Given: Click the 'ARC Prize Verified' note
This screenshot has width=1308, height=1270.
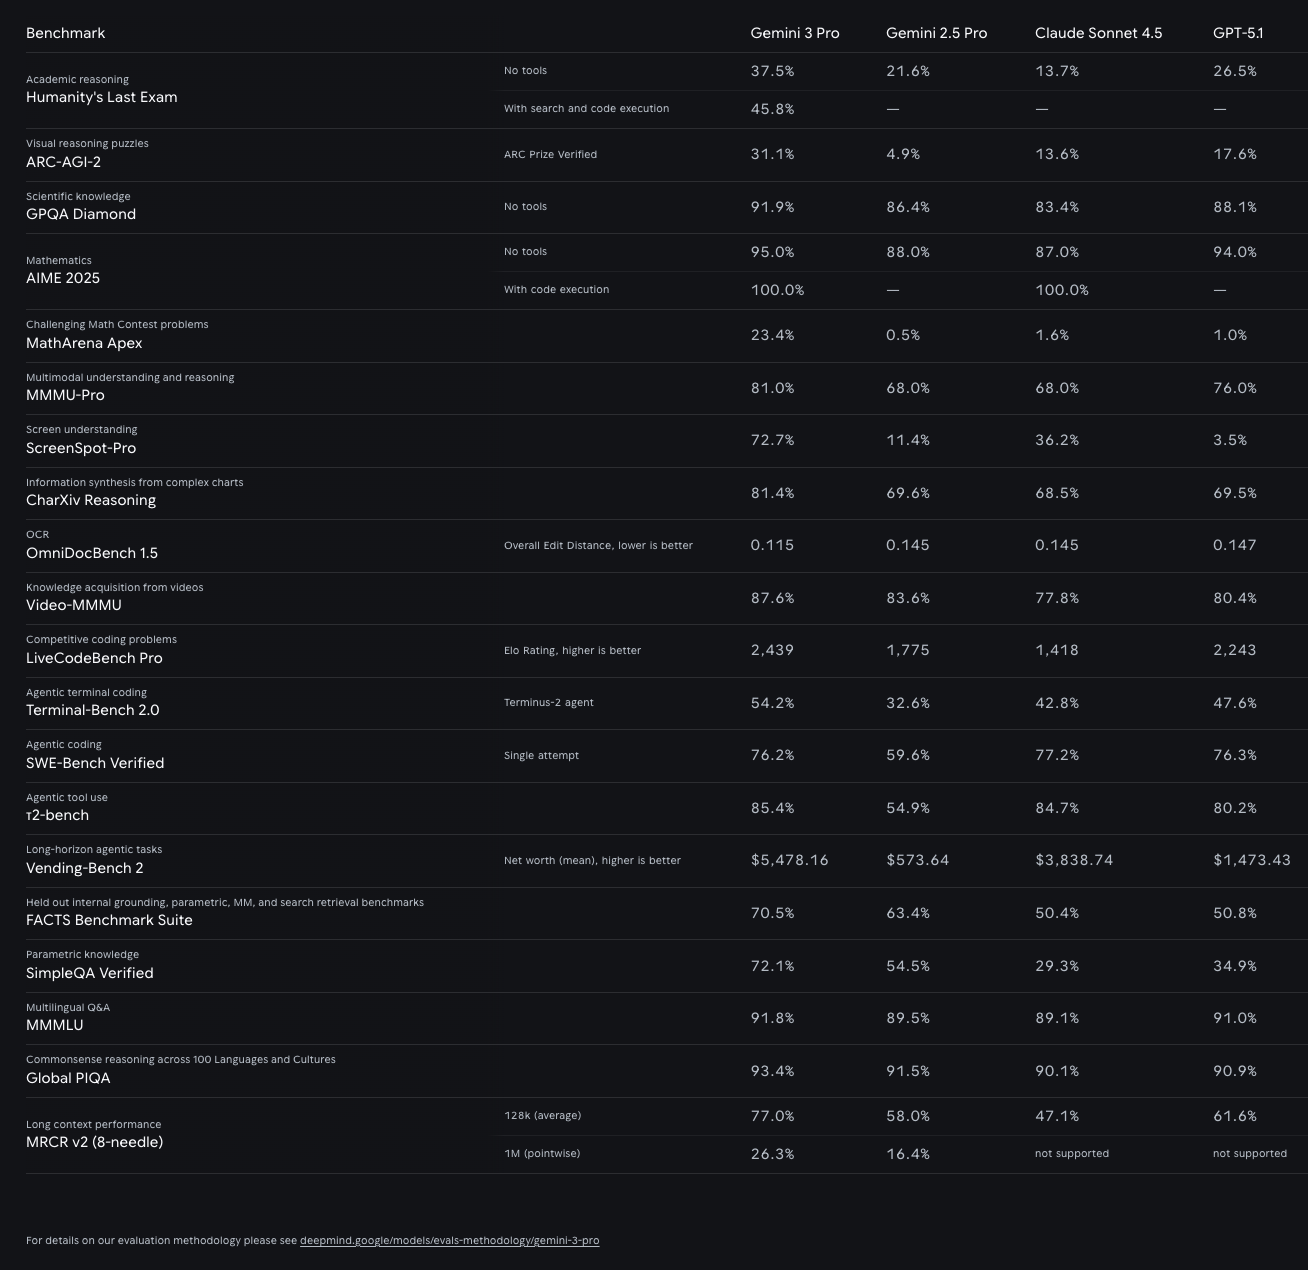Looking at the screenshot, I should coord(550,154).
